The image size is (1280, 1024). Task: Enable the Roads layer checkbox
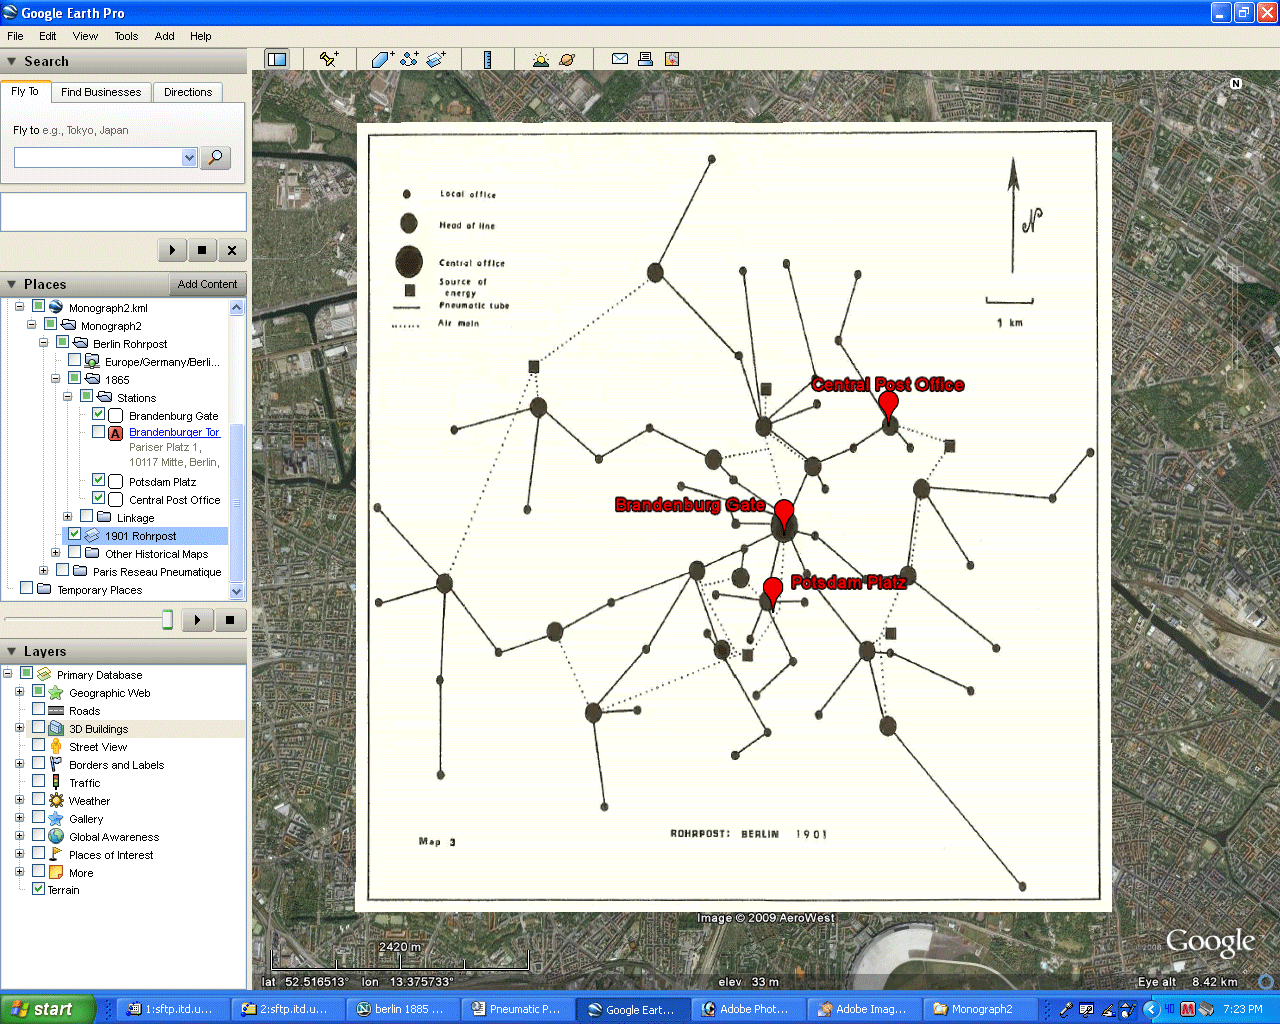point(39,710)
